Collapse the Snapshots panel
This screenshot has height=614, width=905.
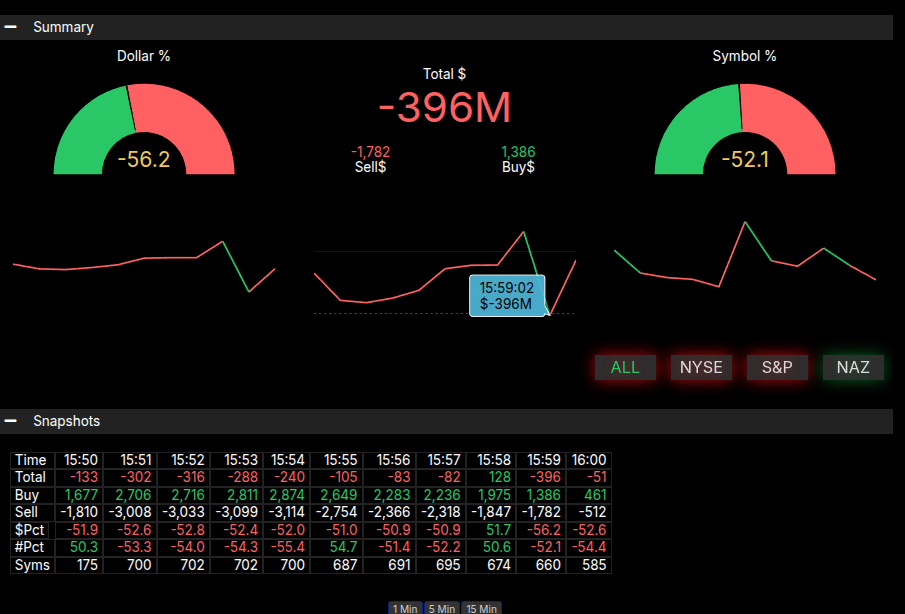pyautogui.click(x=11, y=421)
